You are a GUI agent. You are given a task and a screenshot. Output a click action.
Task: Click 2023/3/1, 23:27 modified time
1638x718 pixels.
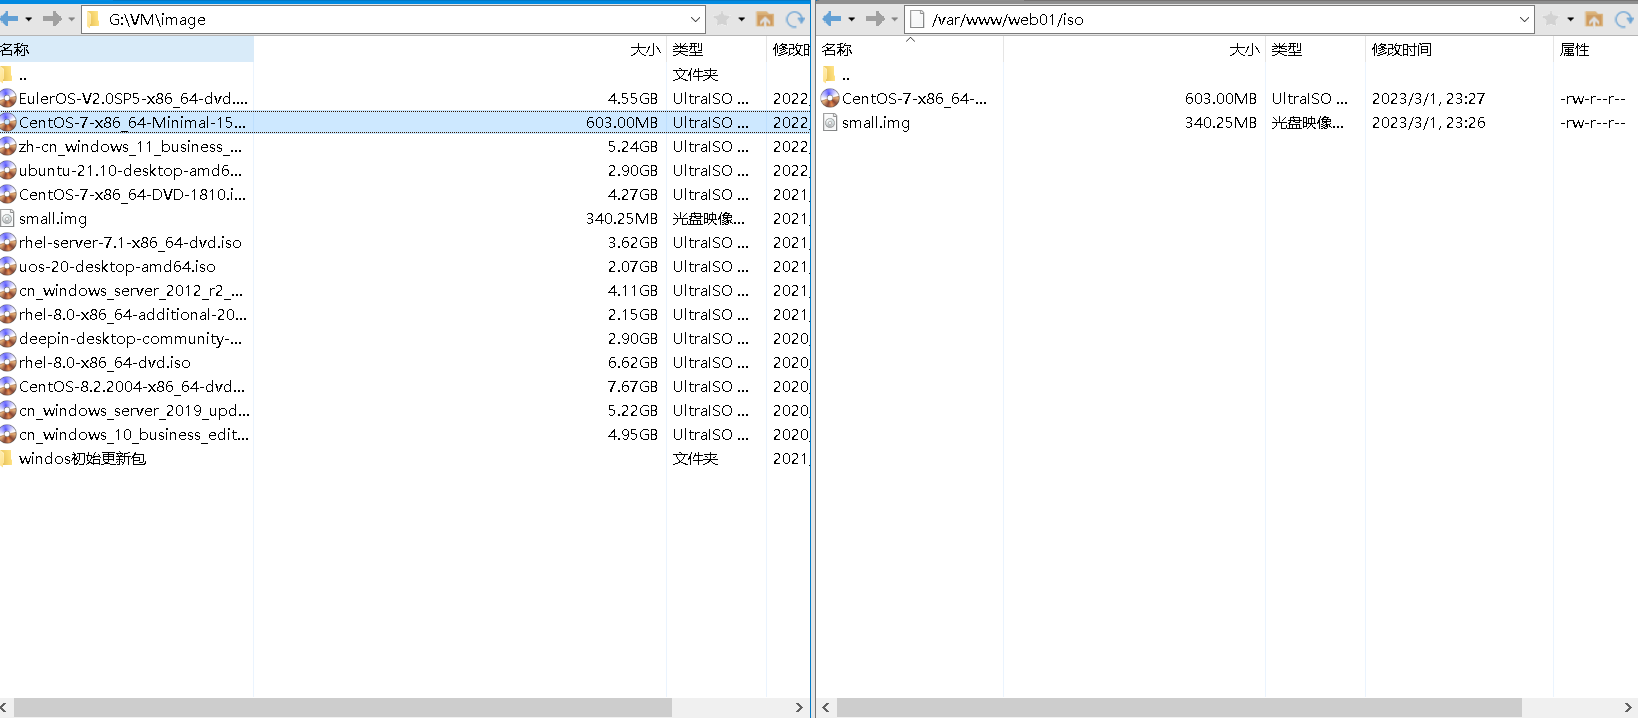point(1428,98)
